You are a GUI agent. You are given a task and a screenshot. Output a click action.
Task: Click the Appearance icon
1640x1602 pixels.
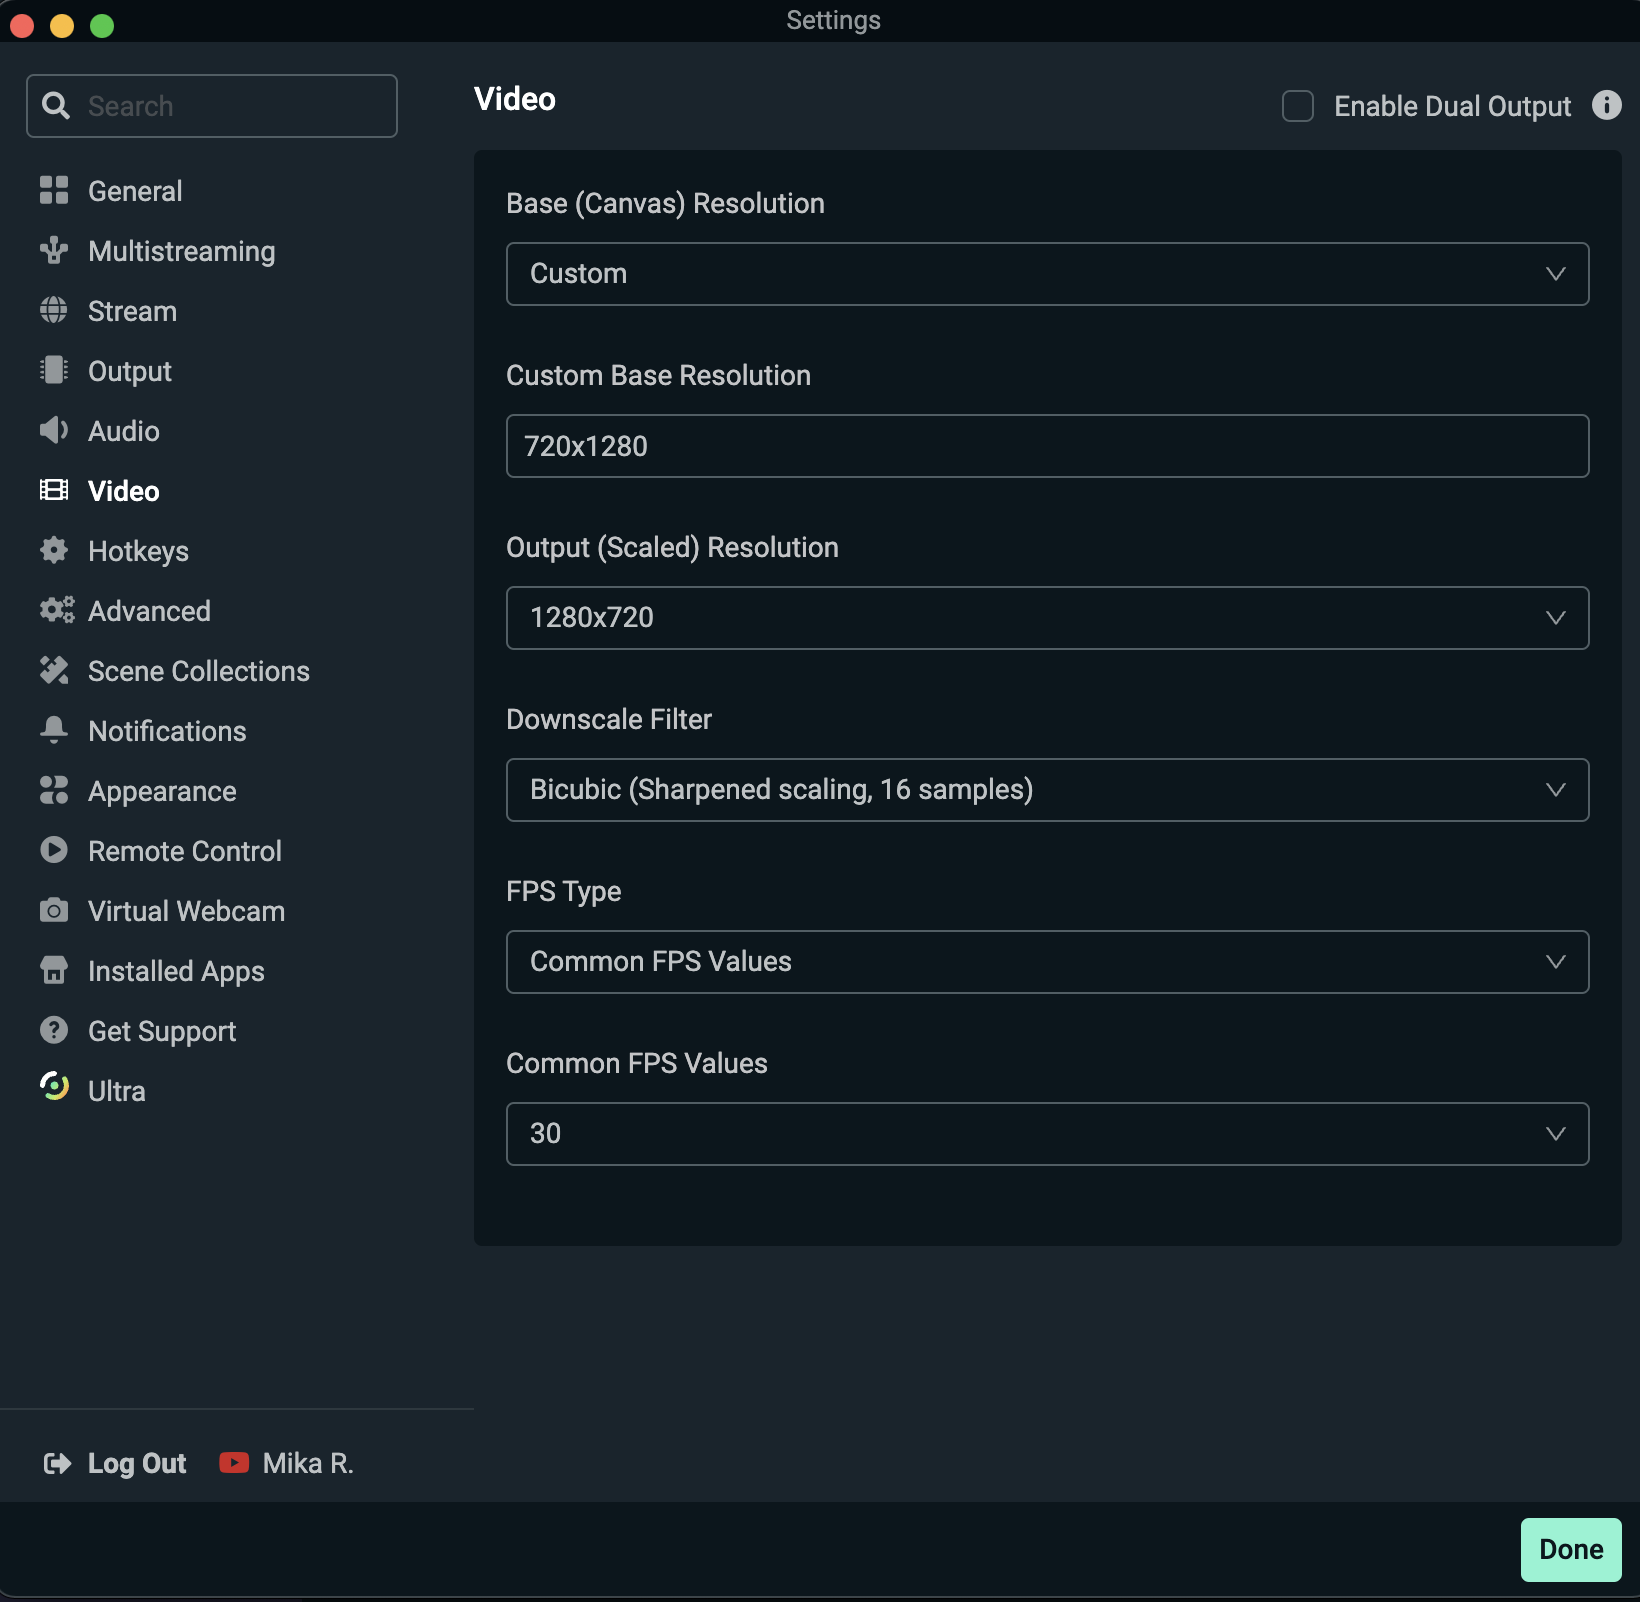pos(54,790)
